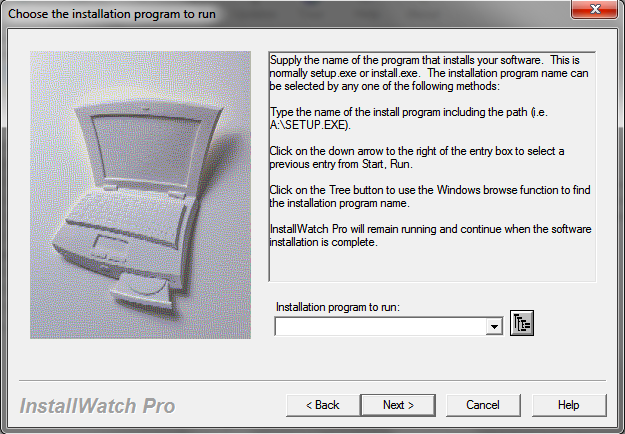Expand the installation program dropdown arrow
This screenshot has height=434, width=625.
point(493,326)
